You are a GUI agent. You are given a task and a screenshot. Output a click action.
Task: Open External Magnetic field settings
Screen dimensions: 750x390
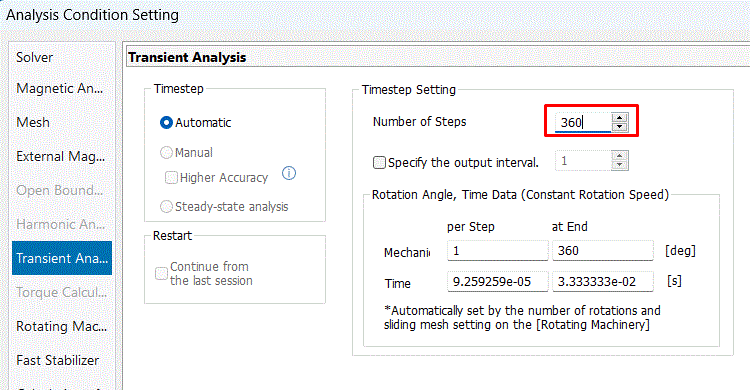coord(62,156)
